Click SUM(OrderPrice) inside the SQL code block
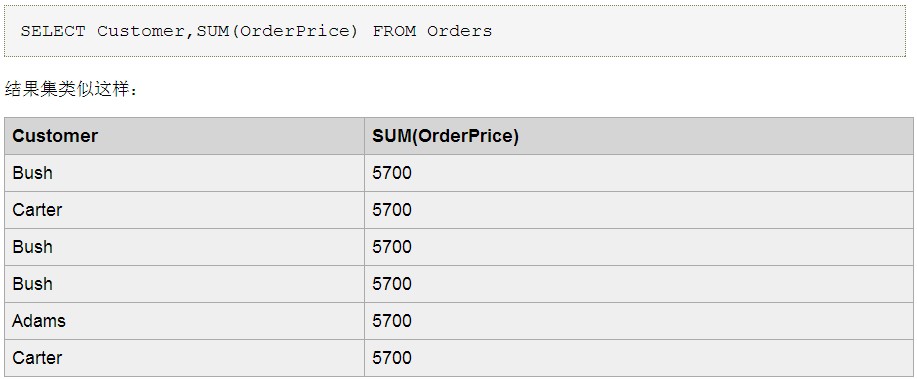The image size is (917, 379). [277, 31]
